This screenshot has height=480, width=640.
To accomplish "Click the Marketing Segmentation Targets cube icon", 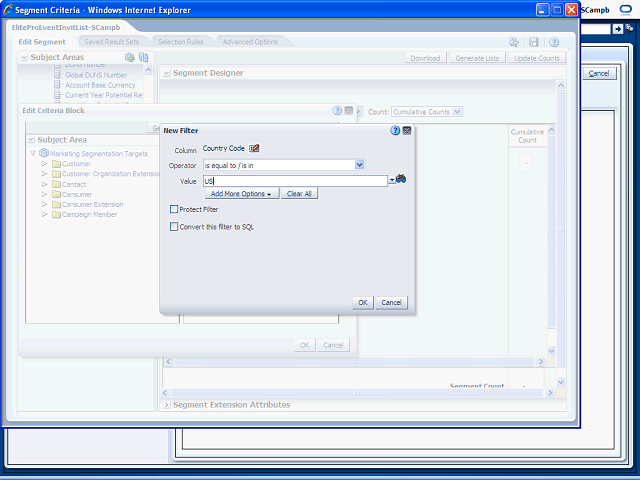I will [x=44, y=153].
